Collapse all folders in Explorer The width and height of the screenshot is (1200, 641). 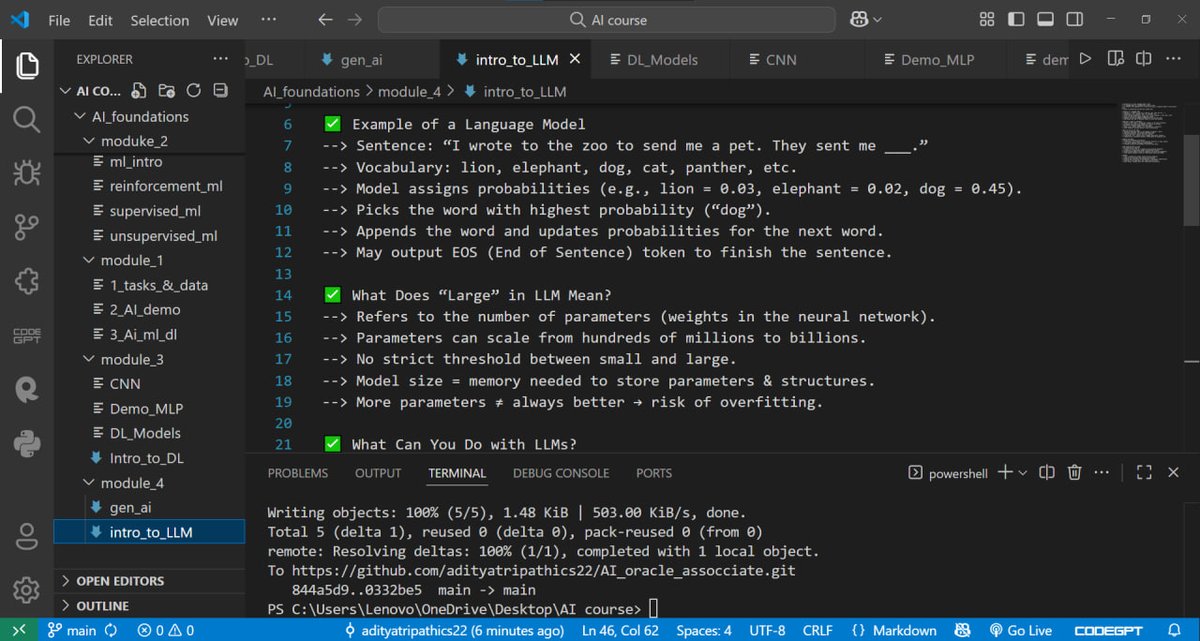tap(220, 90)
